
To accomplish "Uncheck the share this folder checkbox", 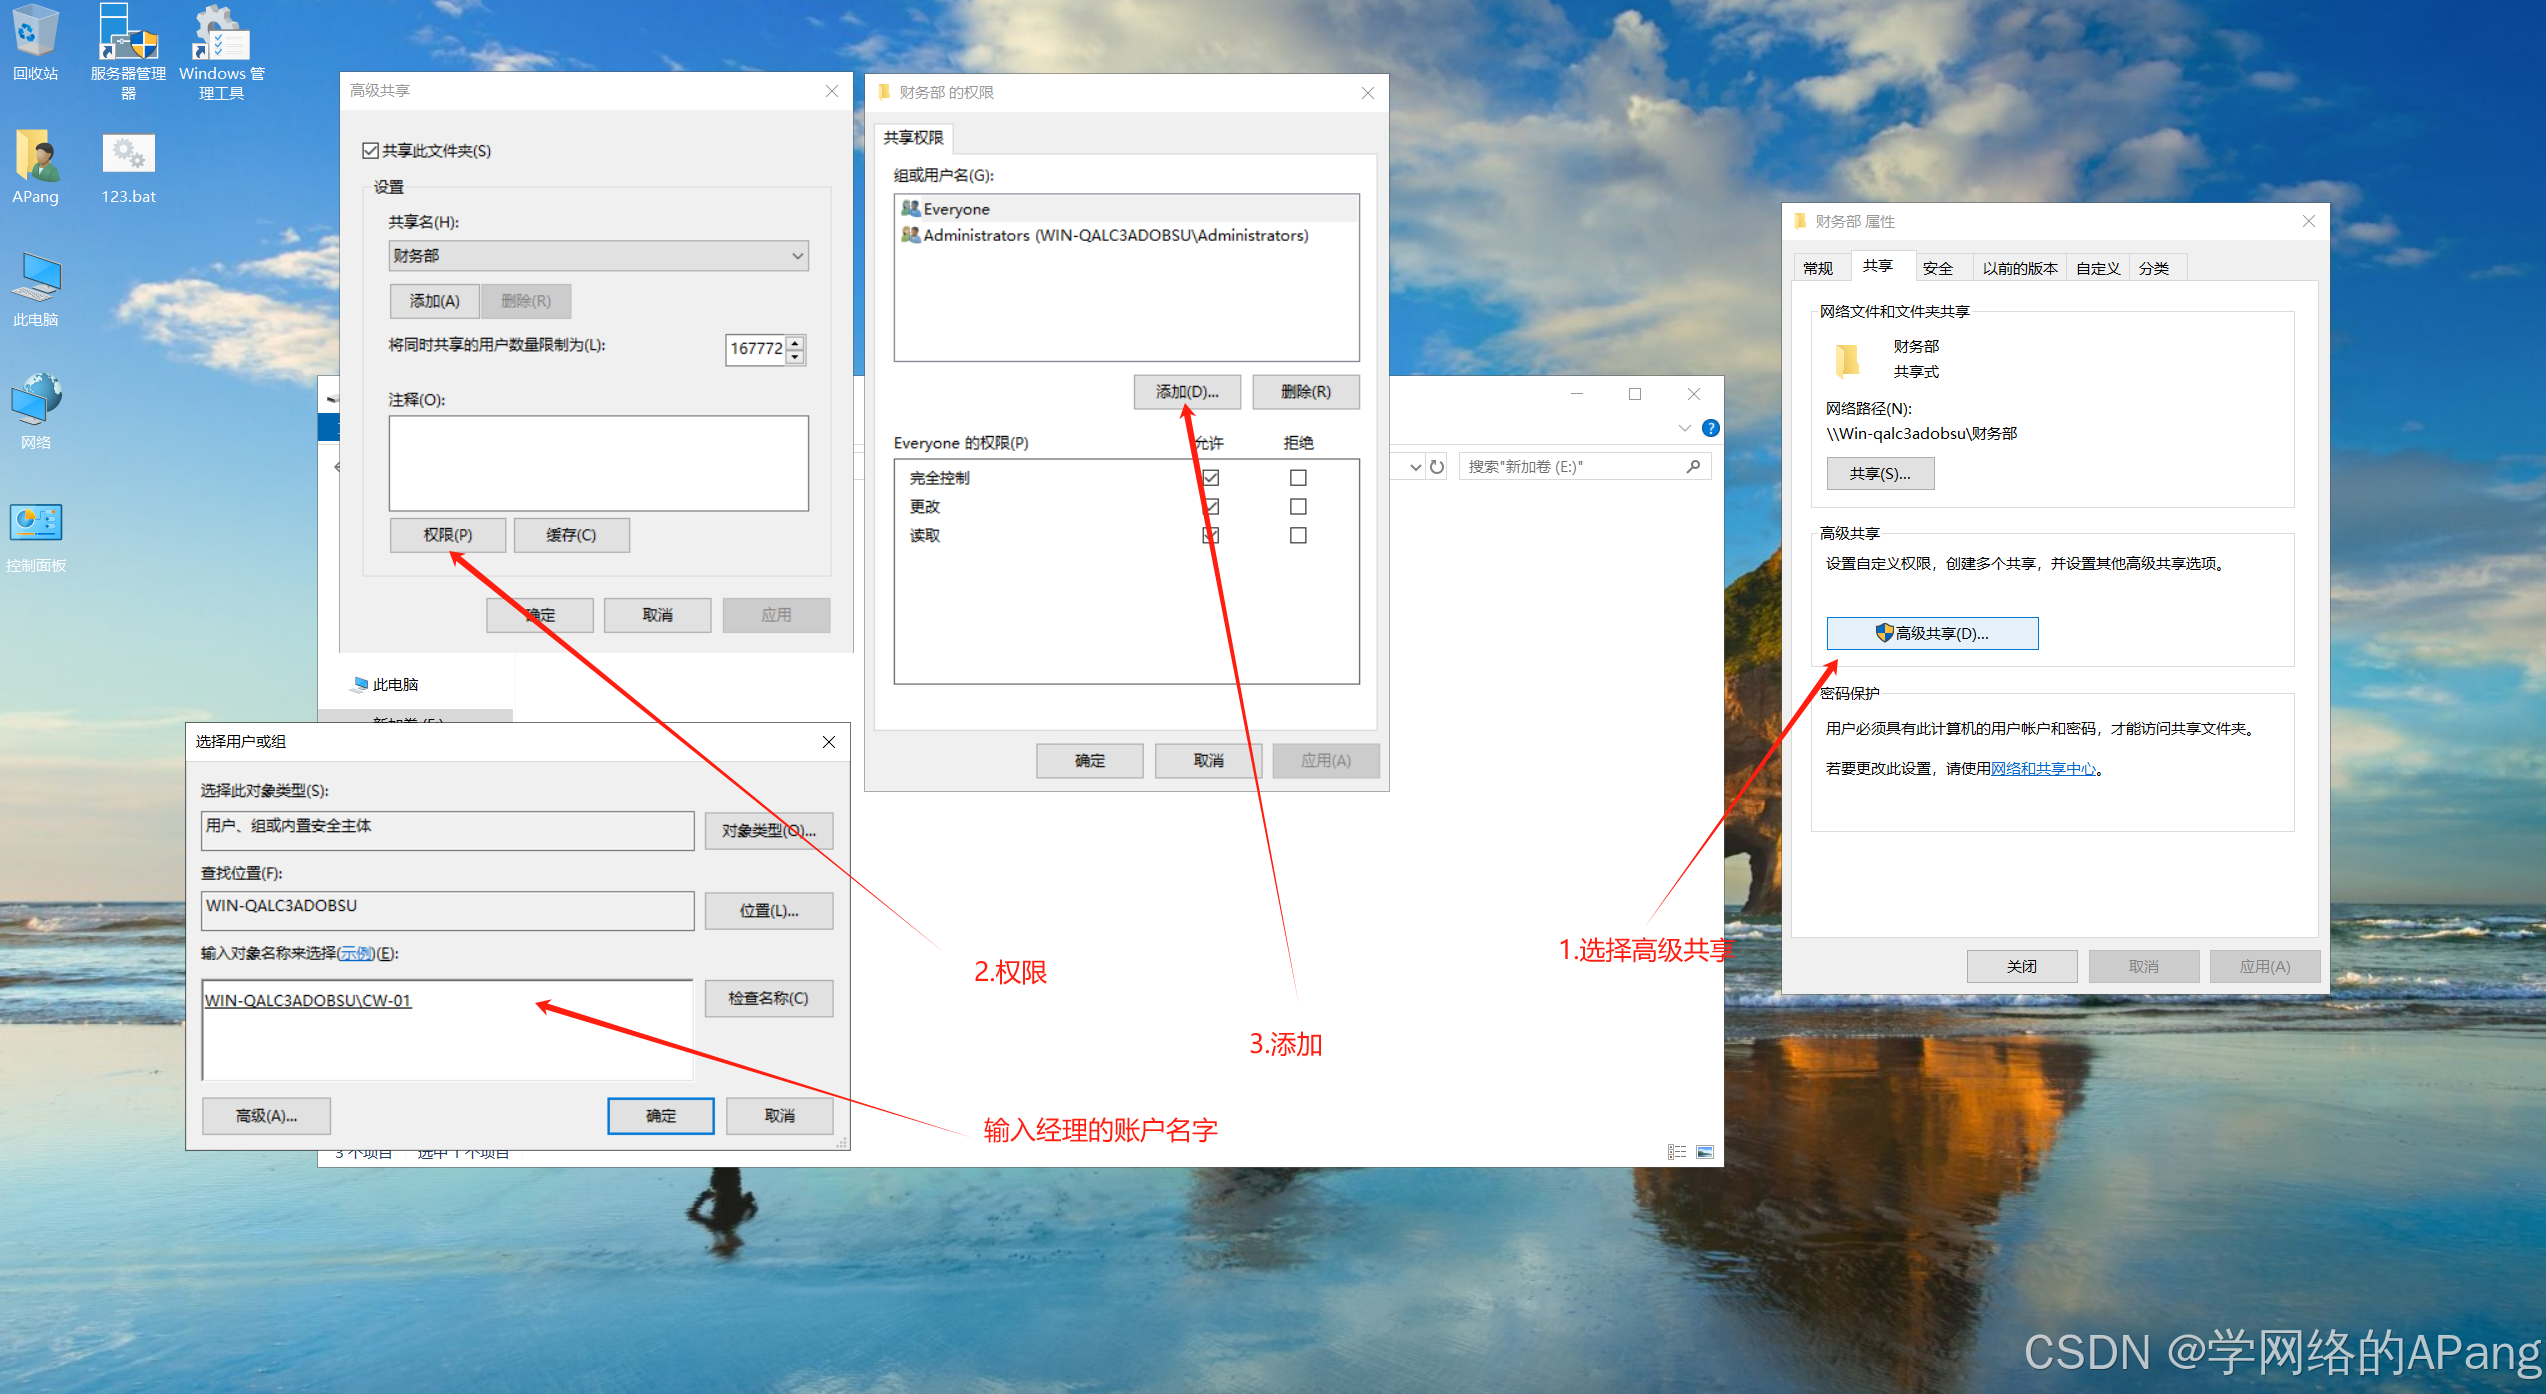I will [x=371, y=151].
